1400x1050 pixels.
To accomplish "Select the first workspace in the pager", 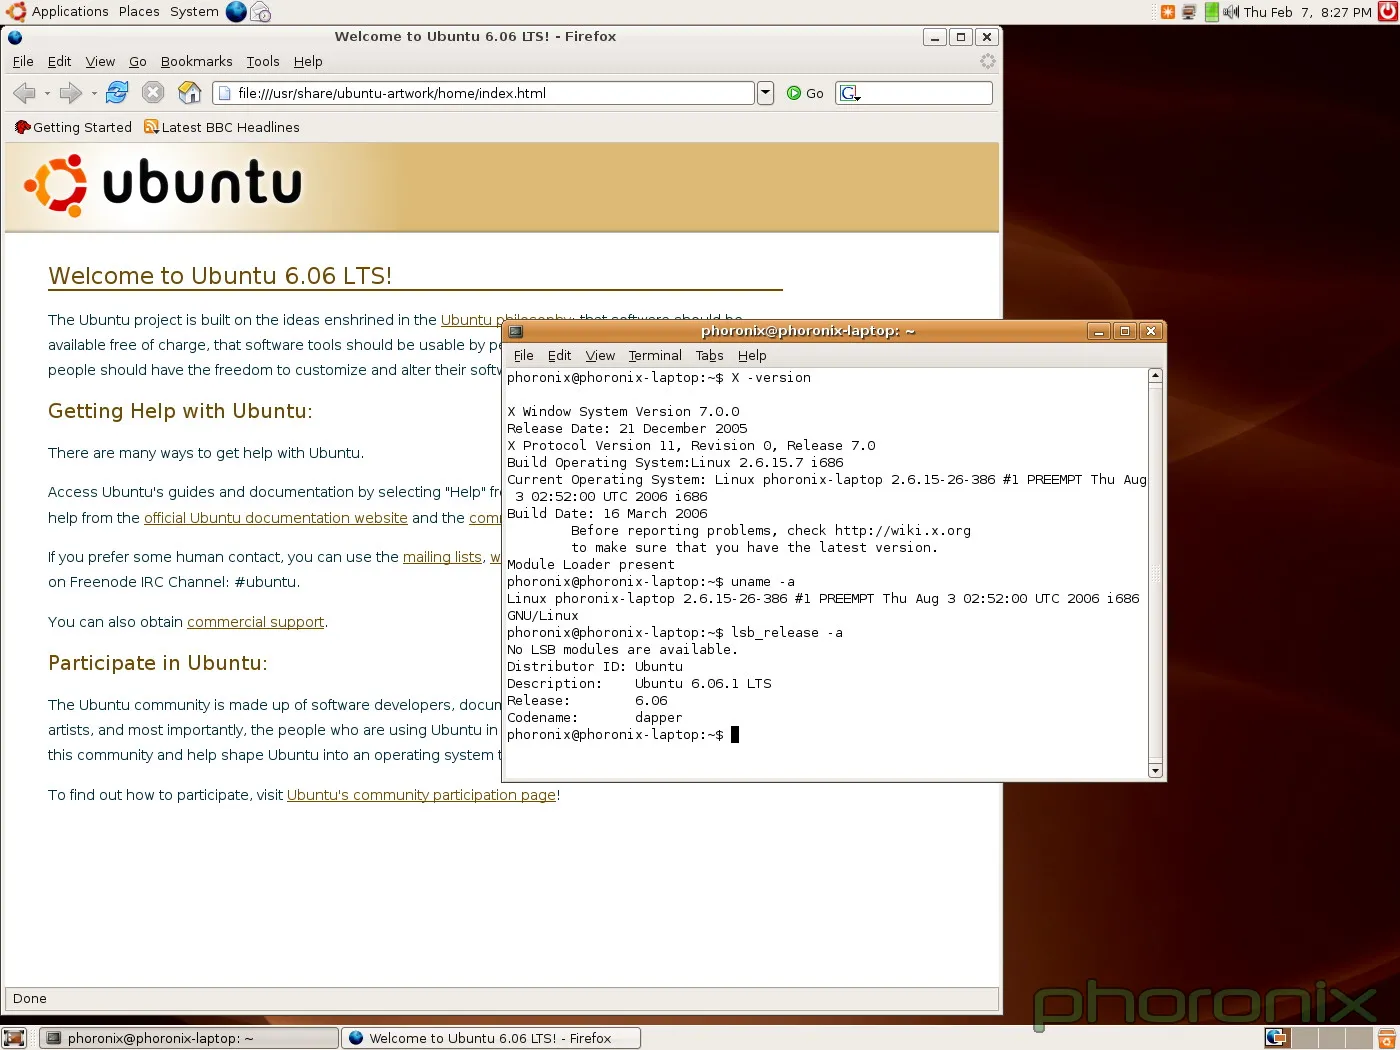I will (x=1278, y=1038).
